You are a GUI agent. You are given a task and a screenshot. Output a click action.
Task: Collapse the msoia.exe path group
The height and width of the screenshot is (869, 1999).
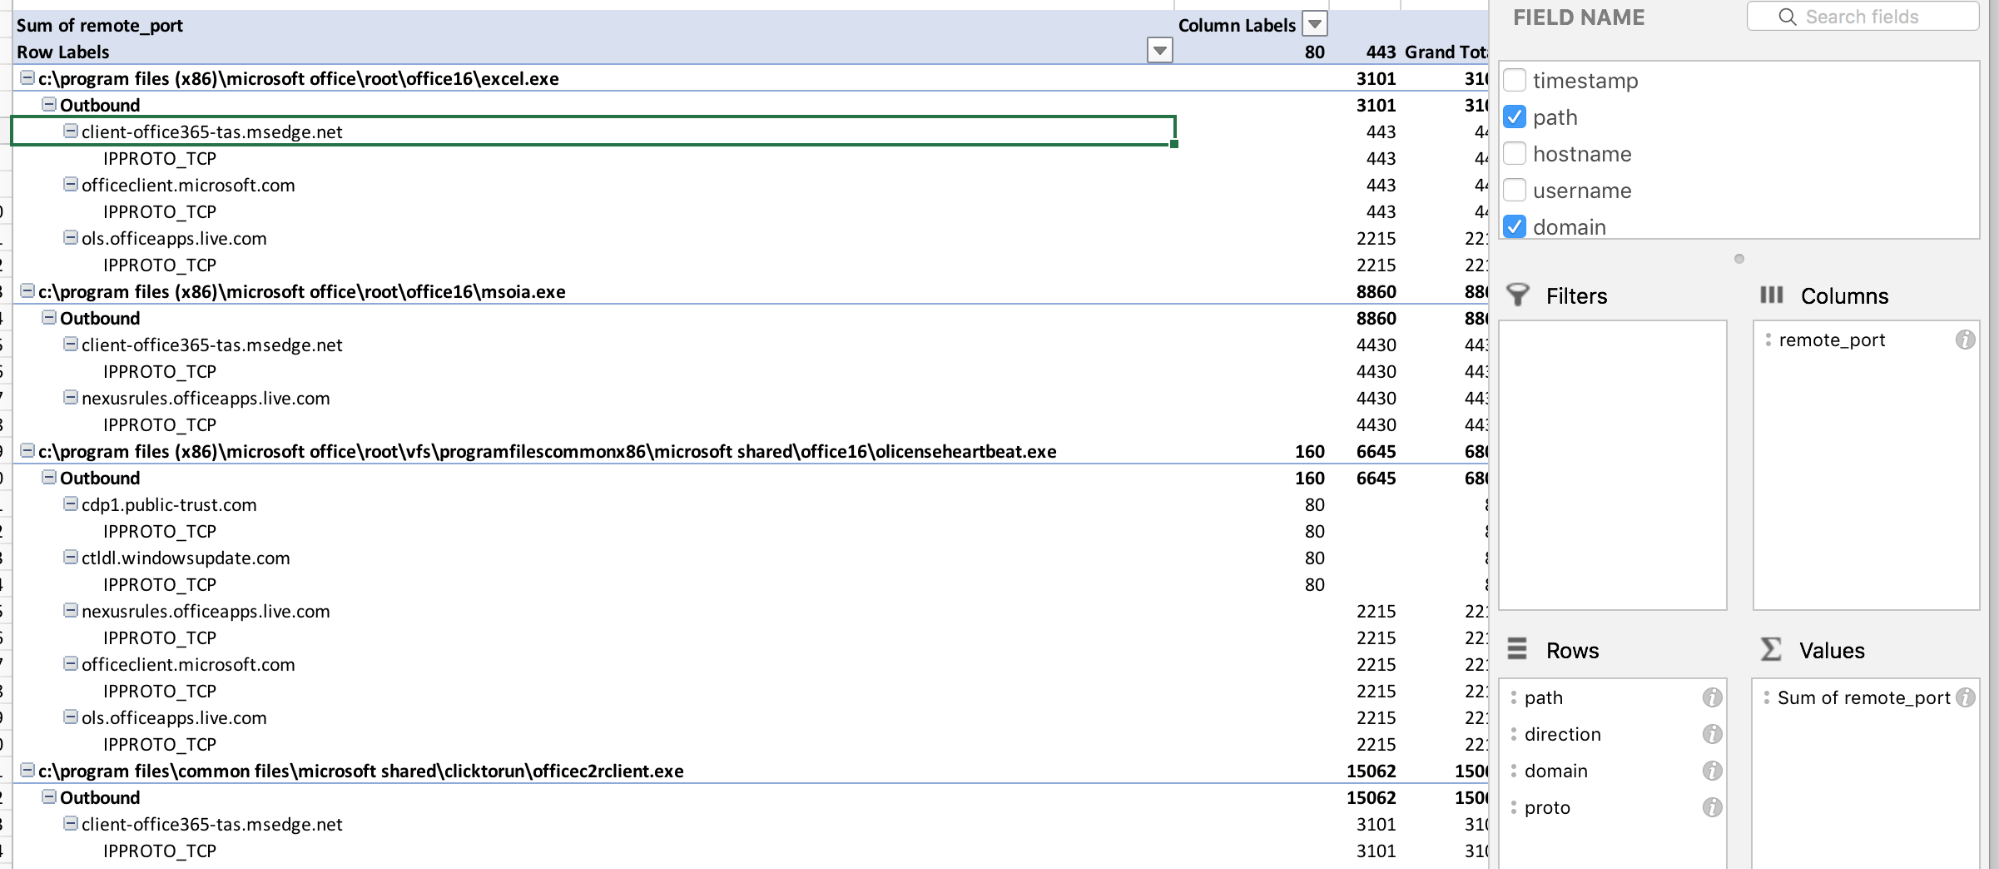coord(28,291)
